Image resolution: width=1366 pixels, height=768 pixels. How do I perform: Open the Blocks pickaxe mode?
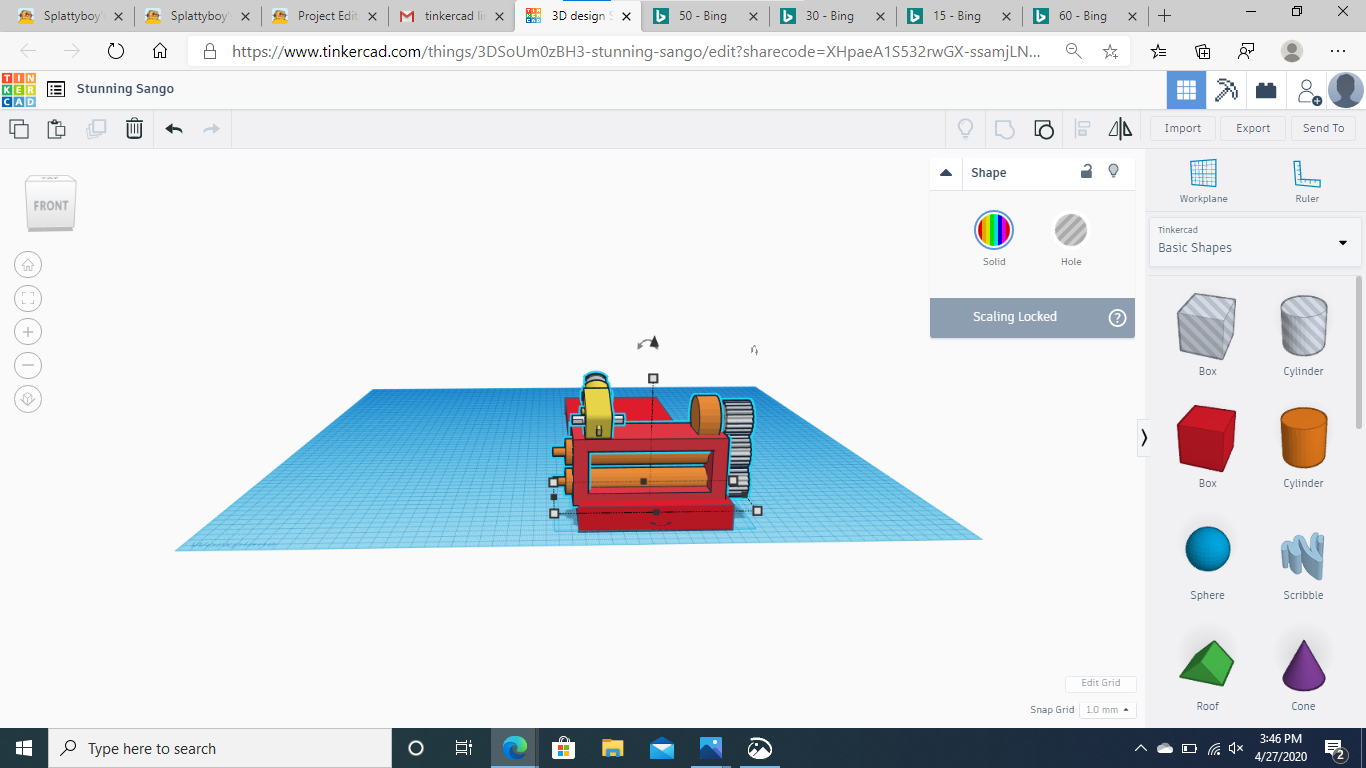(1226, 90)
